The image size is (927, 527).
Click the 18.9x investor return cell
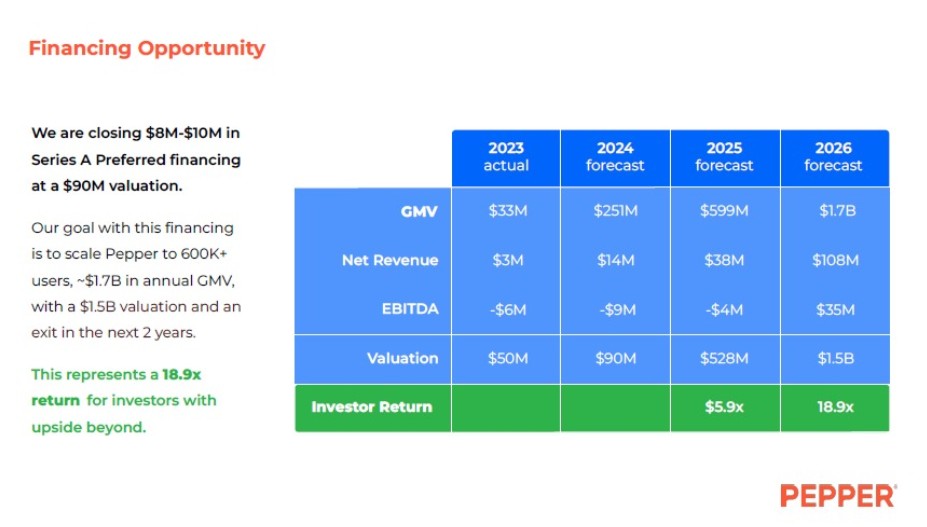[x=835, y=408]
